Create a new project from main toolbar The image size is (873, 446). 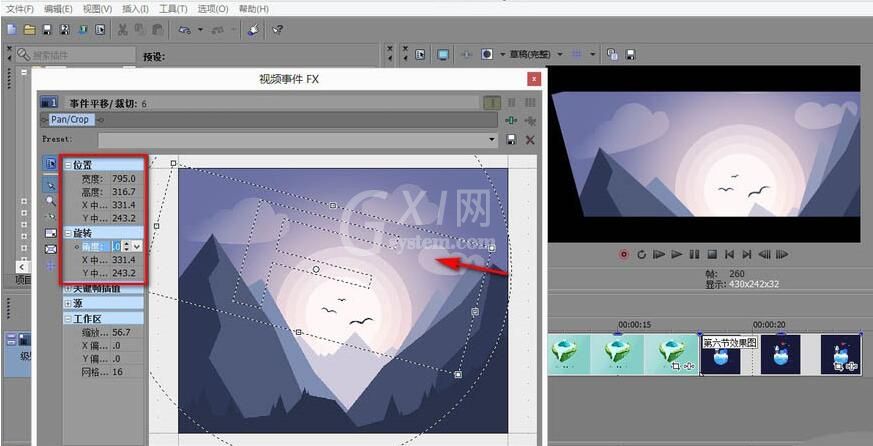(12, 30)
